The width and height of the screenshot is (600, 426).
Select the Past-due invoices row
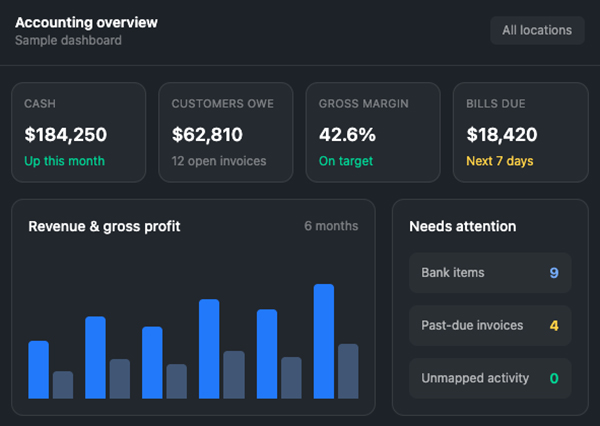coord(490,326)
